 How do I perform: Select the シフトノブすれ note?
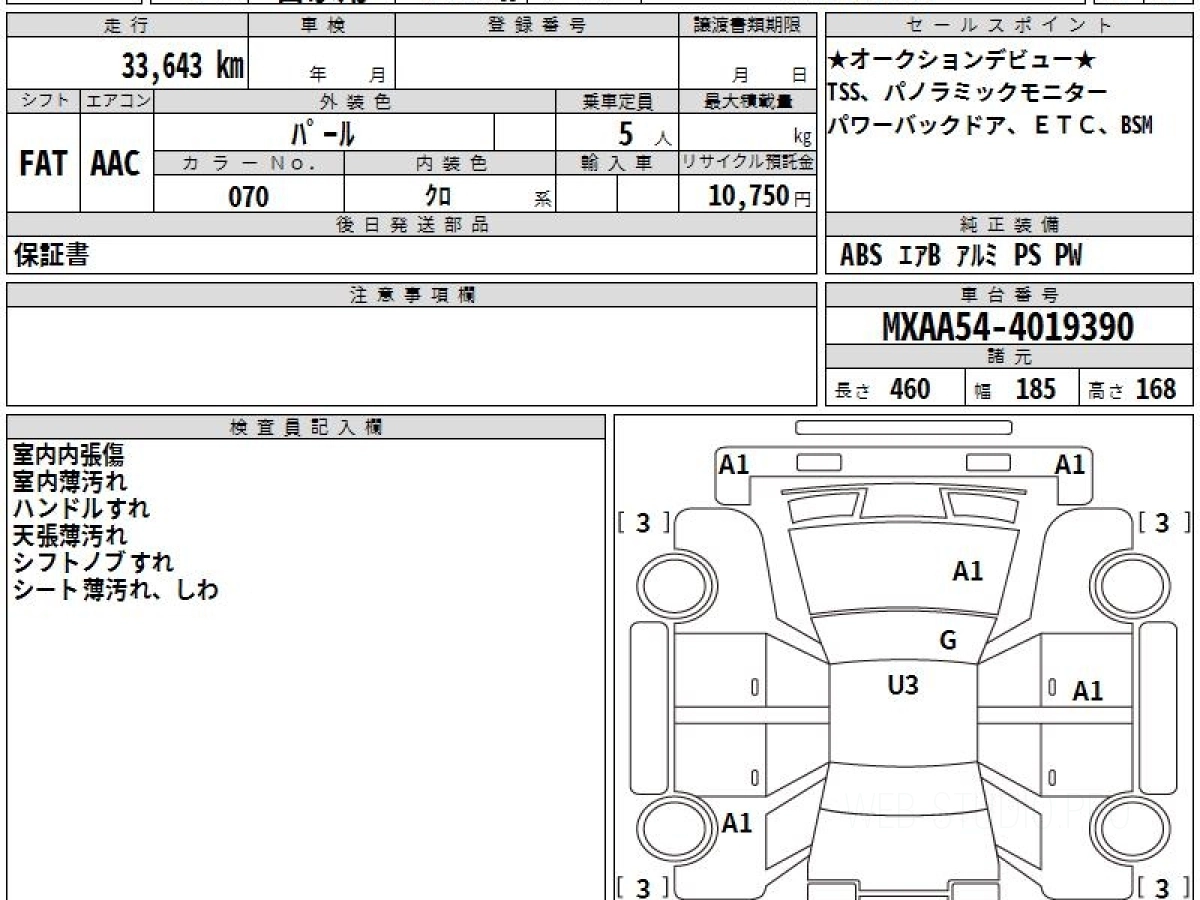point(93,562)
